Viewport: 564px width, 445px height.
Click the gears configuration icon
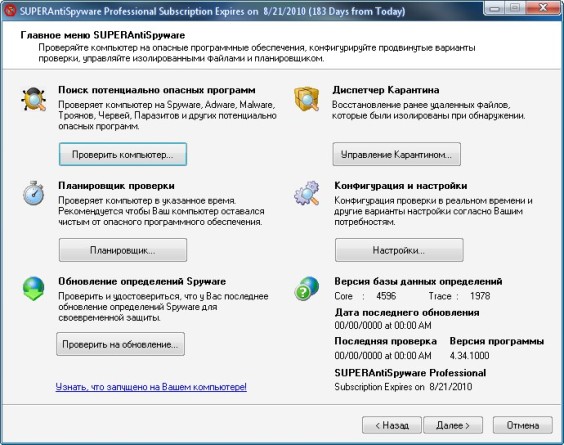coord(306,193)
